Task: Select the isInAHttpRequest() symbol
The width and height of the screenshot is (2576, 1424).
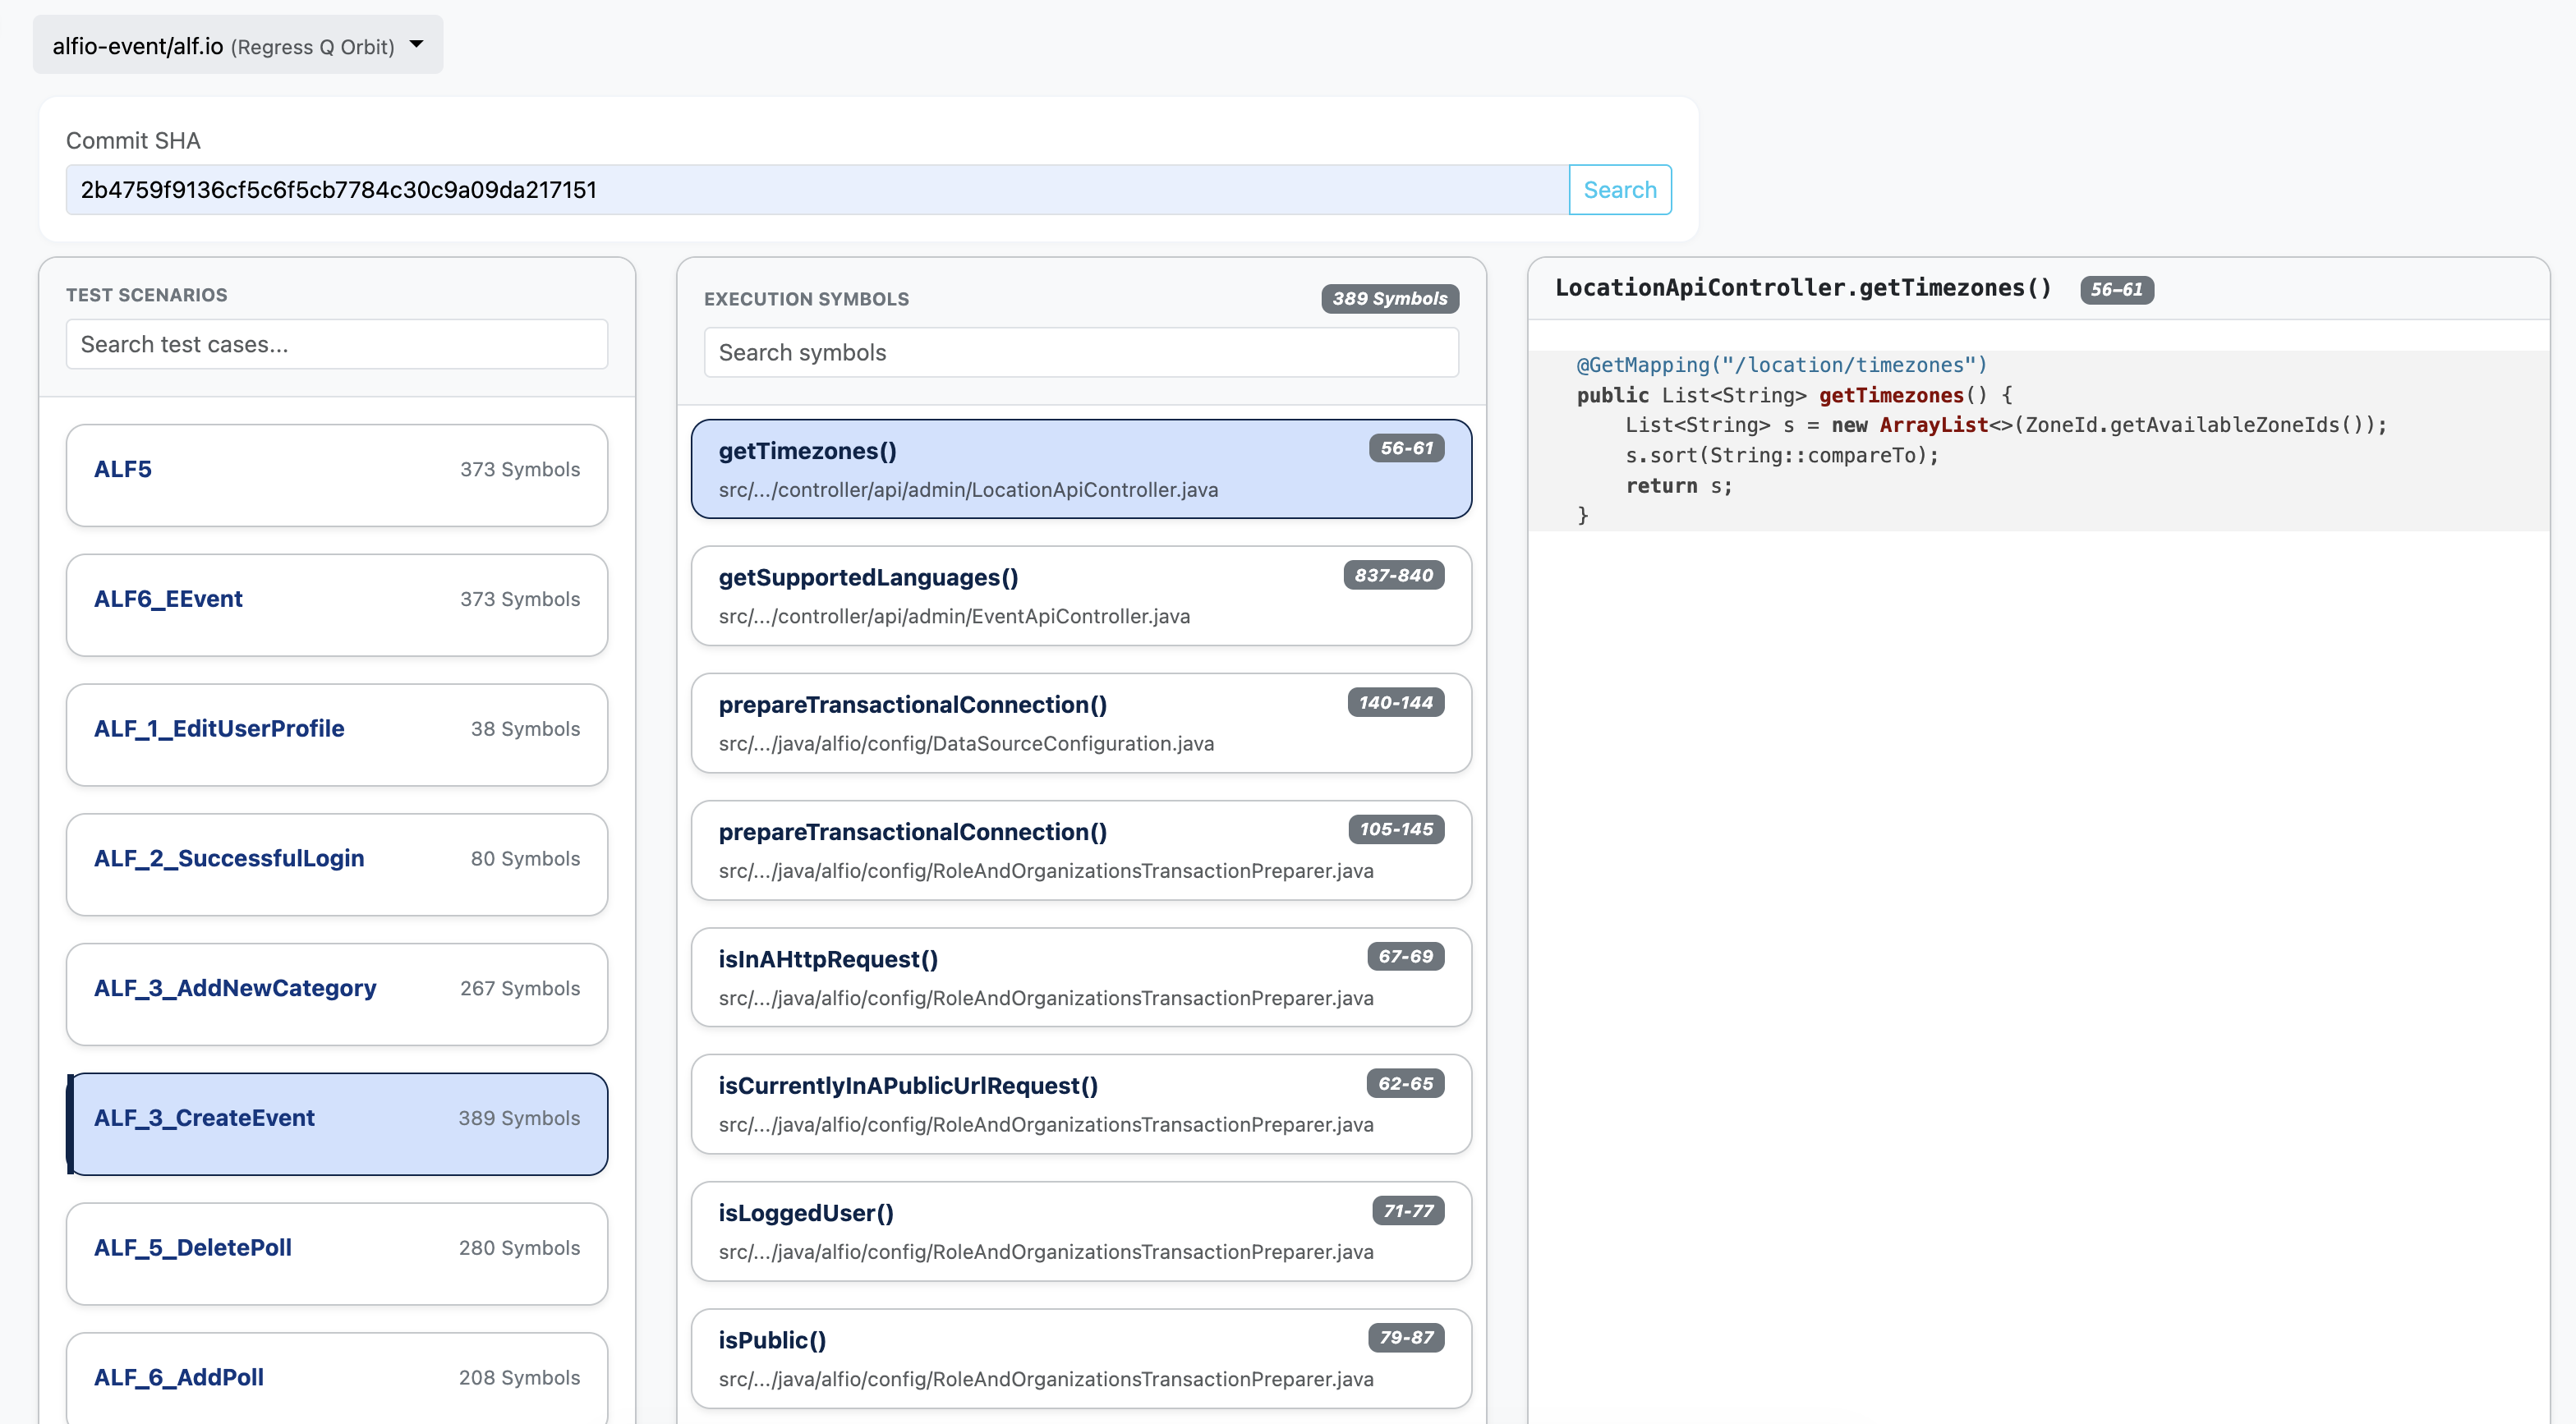Action: coord(1081,977)
